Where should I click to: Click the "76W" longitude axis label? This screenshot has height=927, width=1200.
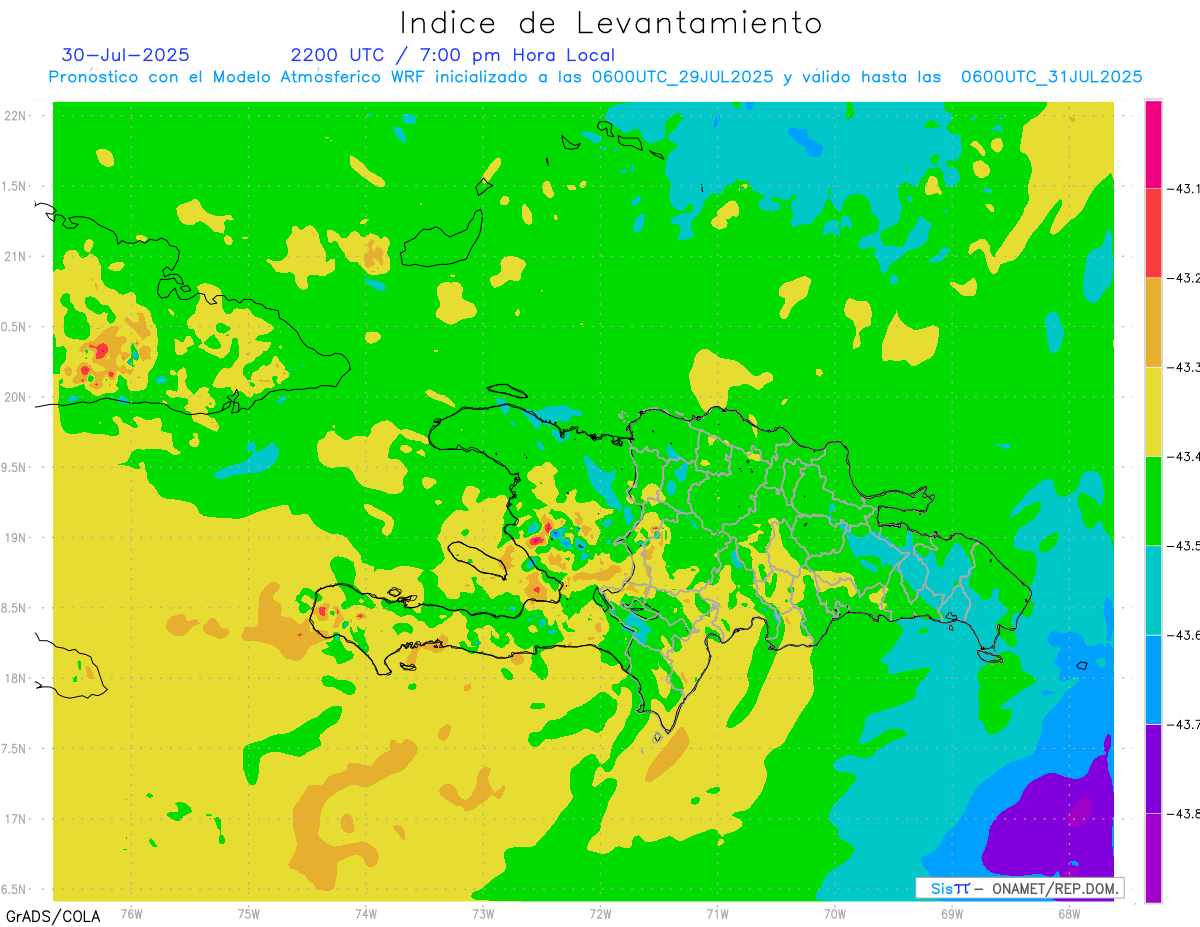click(131, 913)
